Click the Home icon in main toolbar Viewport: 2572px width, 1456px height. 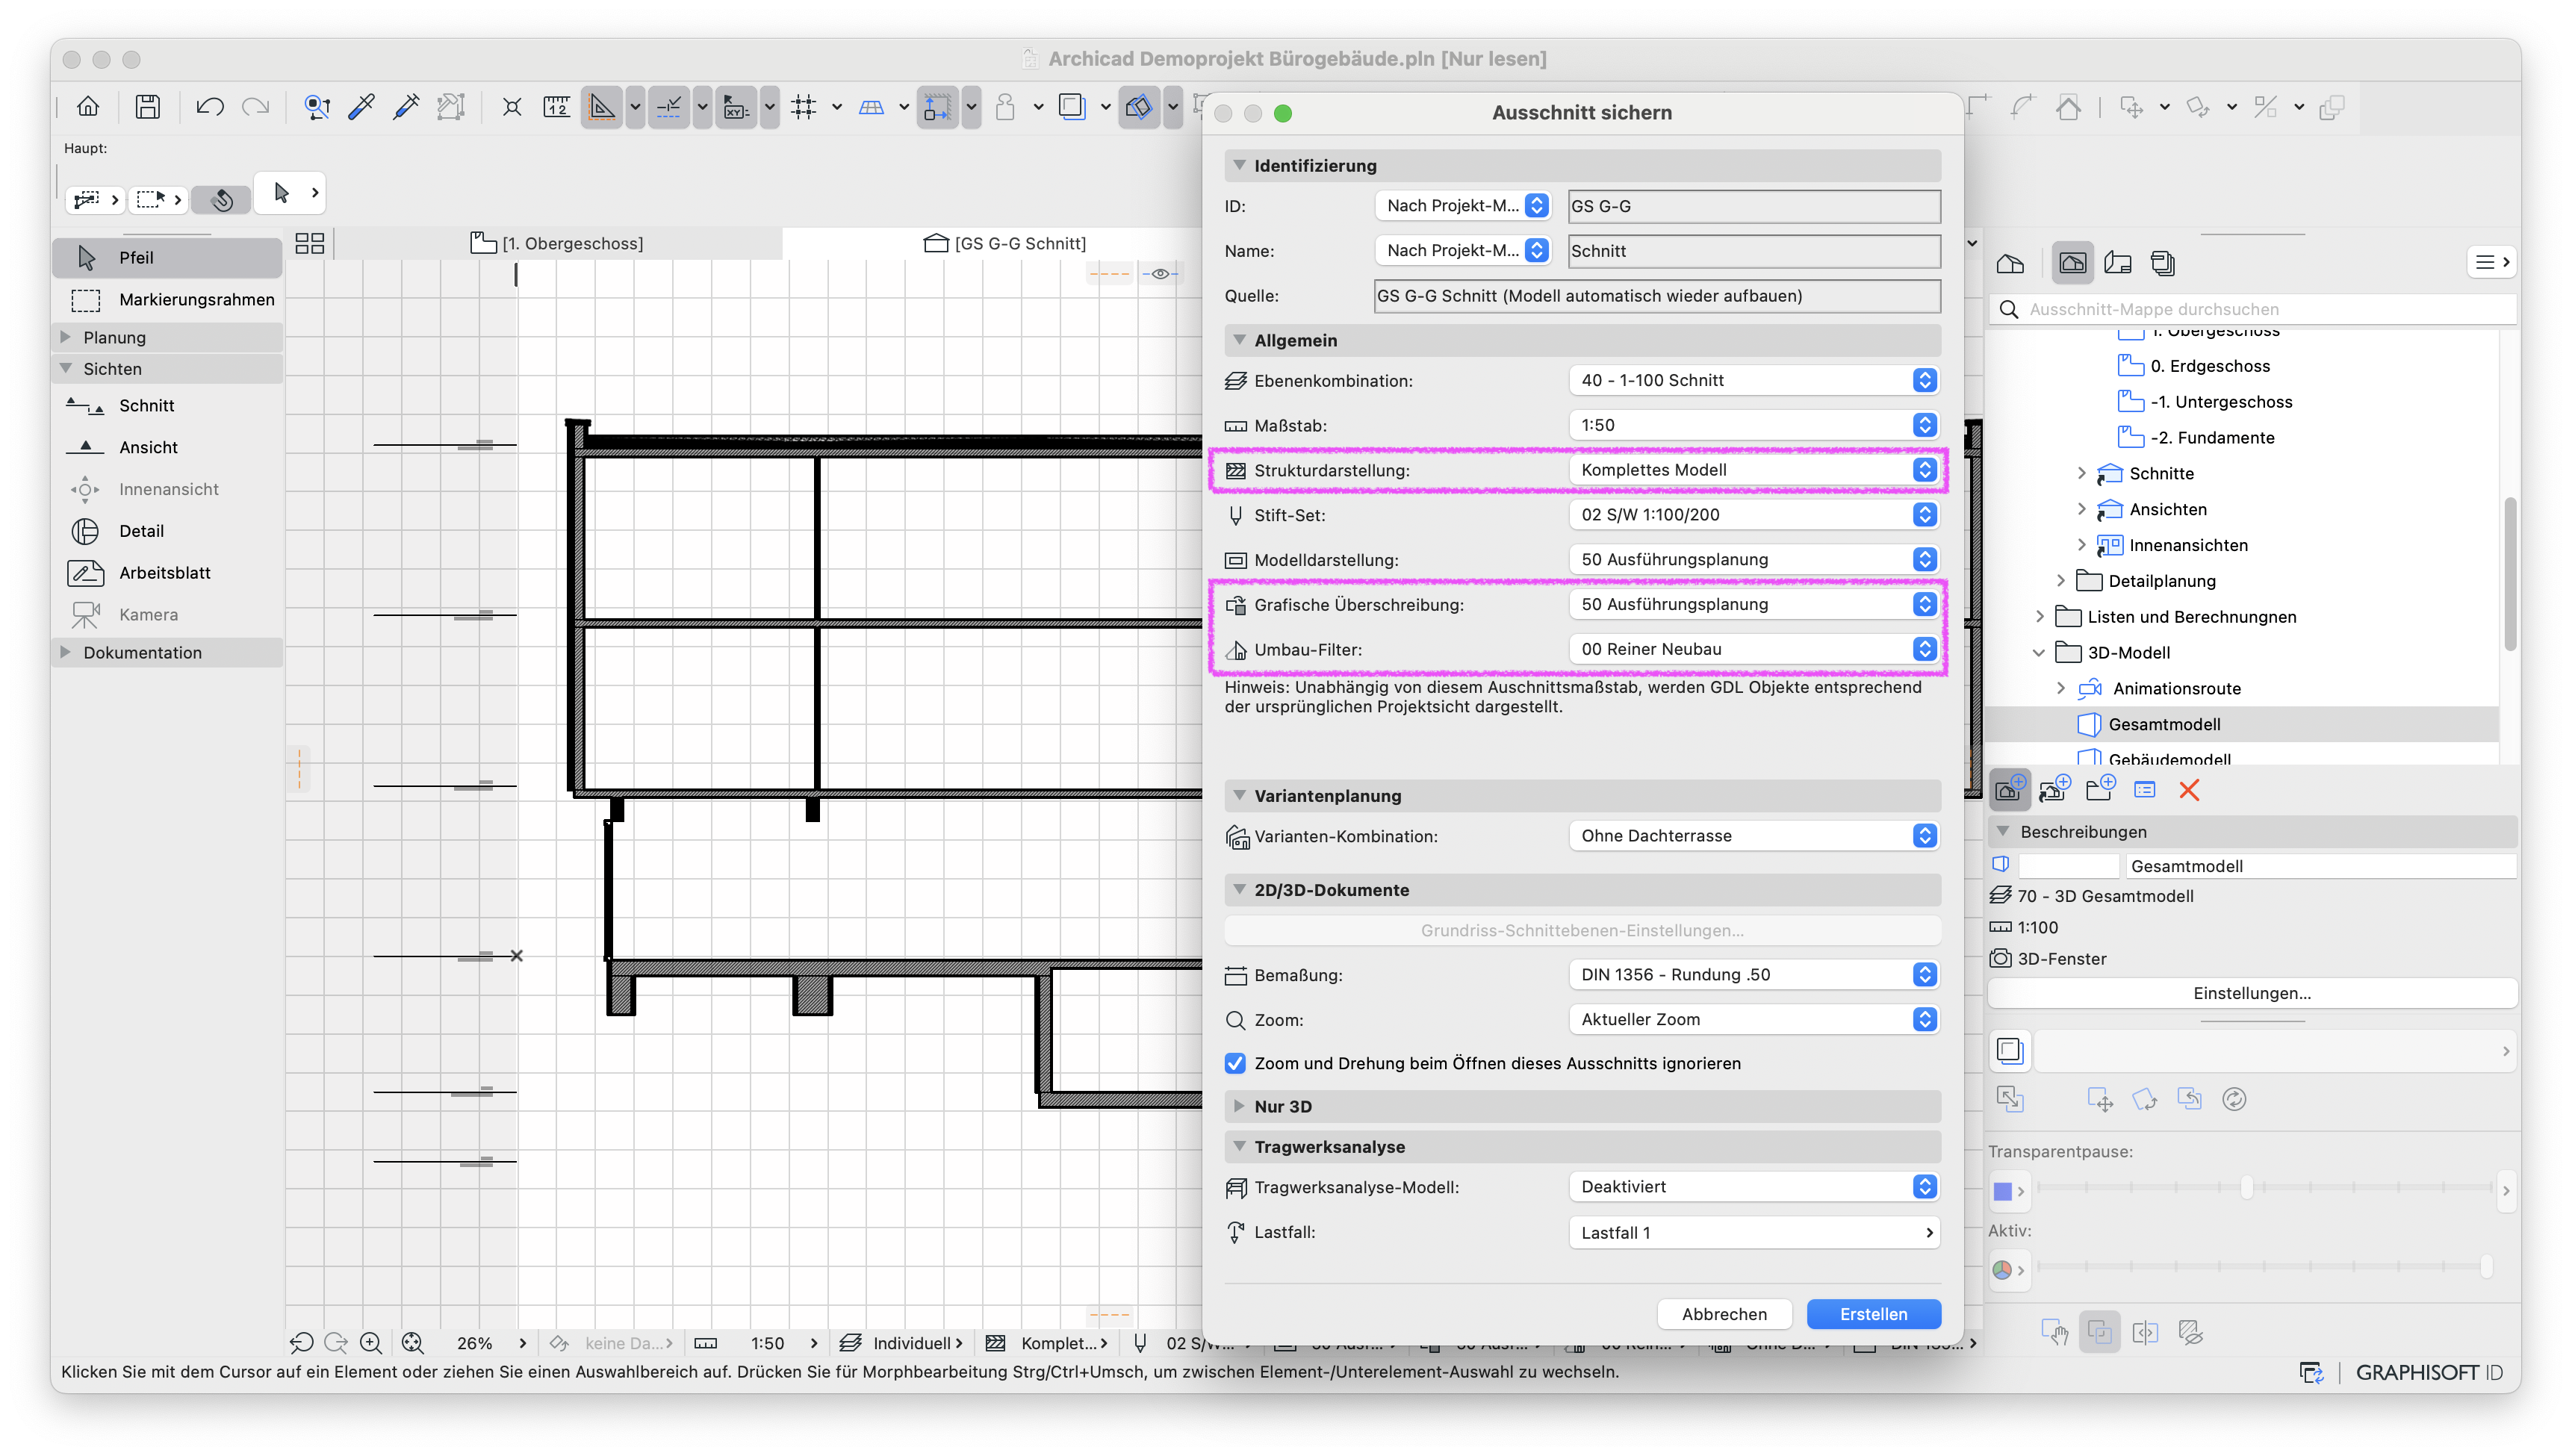tap(88, 106)
